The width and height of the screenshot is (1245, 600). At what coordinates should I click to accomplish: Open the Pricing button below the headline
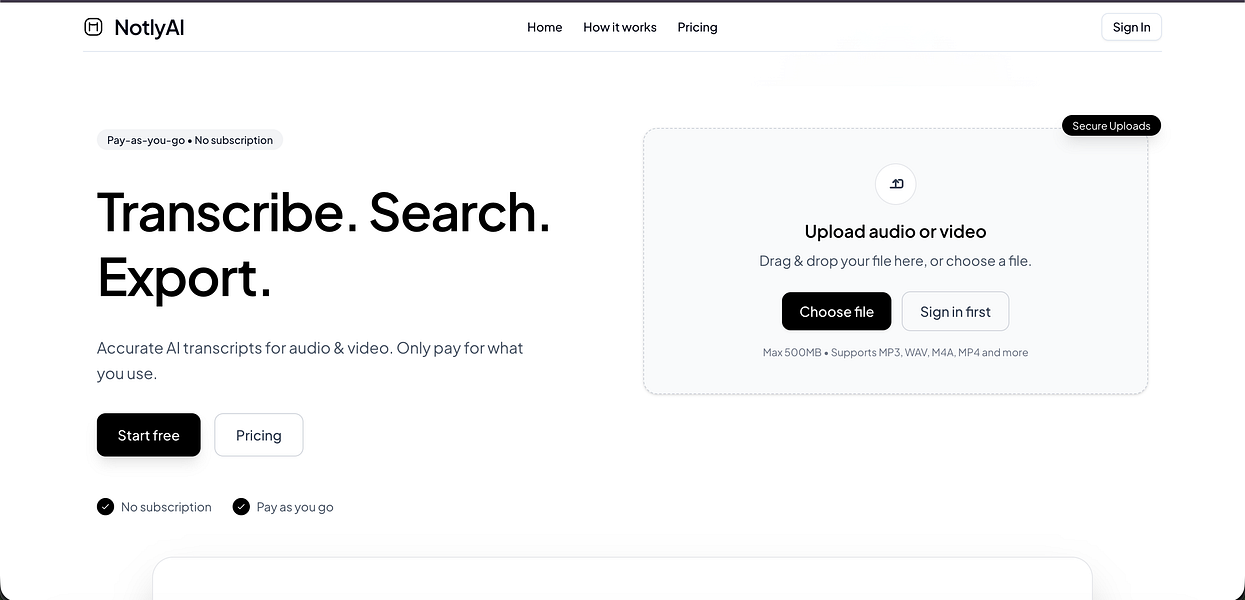(x=259, y=435)
